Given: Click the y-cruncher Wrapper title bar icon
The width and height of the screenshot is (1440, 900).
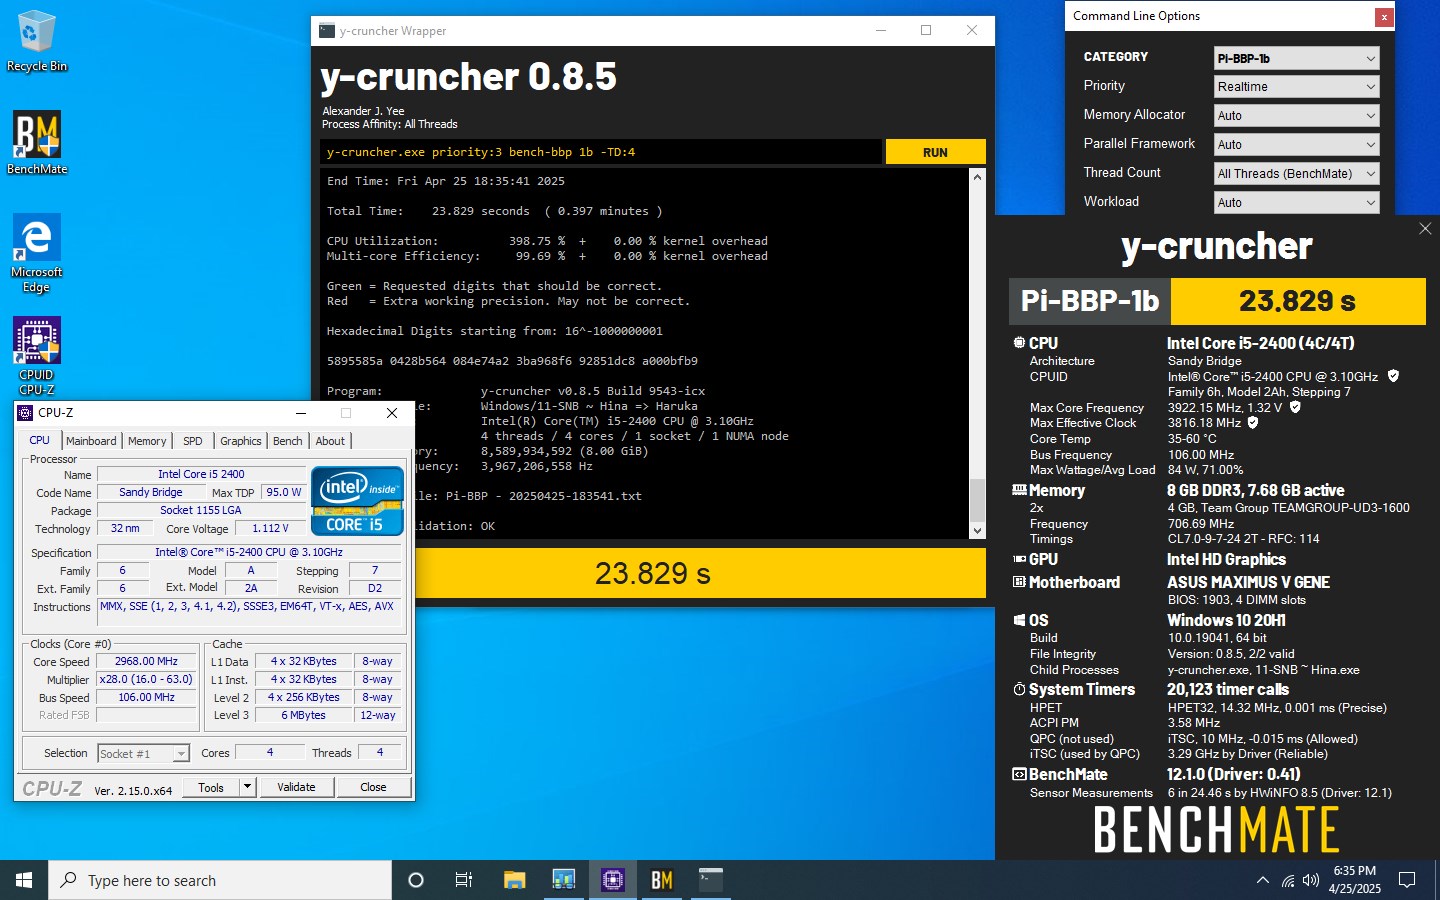Looking at the screenshot, I should pyautogui.click(x=327, y=31).
